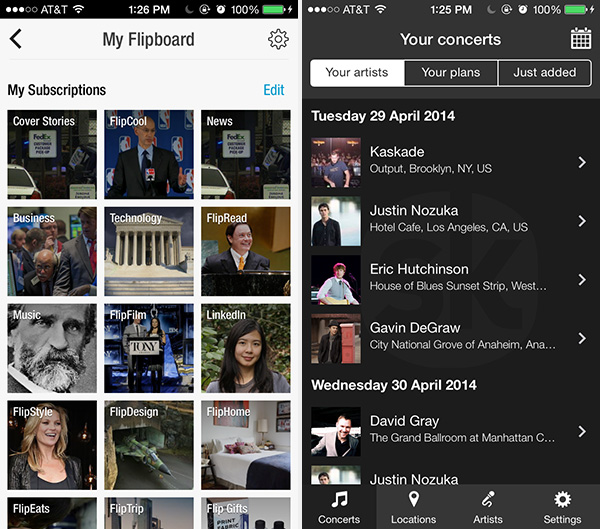This screenshot has height=529, width=600.
Task: Tap Kaskade artist photo
Action: (x=336, y=162)
